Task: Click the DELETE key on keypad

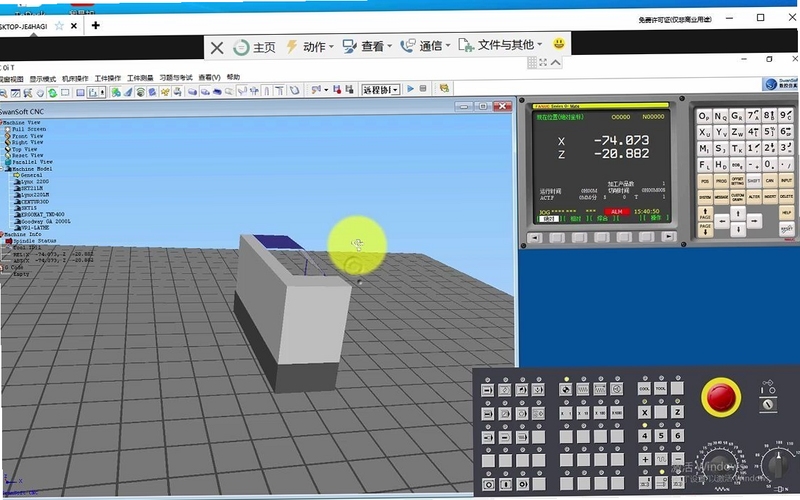Action: [x=786, y=196]
